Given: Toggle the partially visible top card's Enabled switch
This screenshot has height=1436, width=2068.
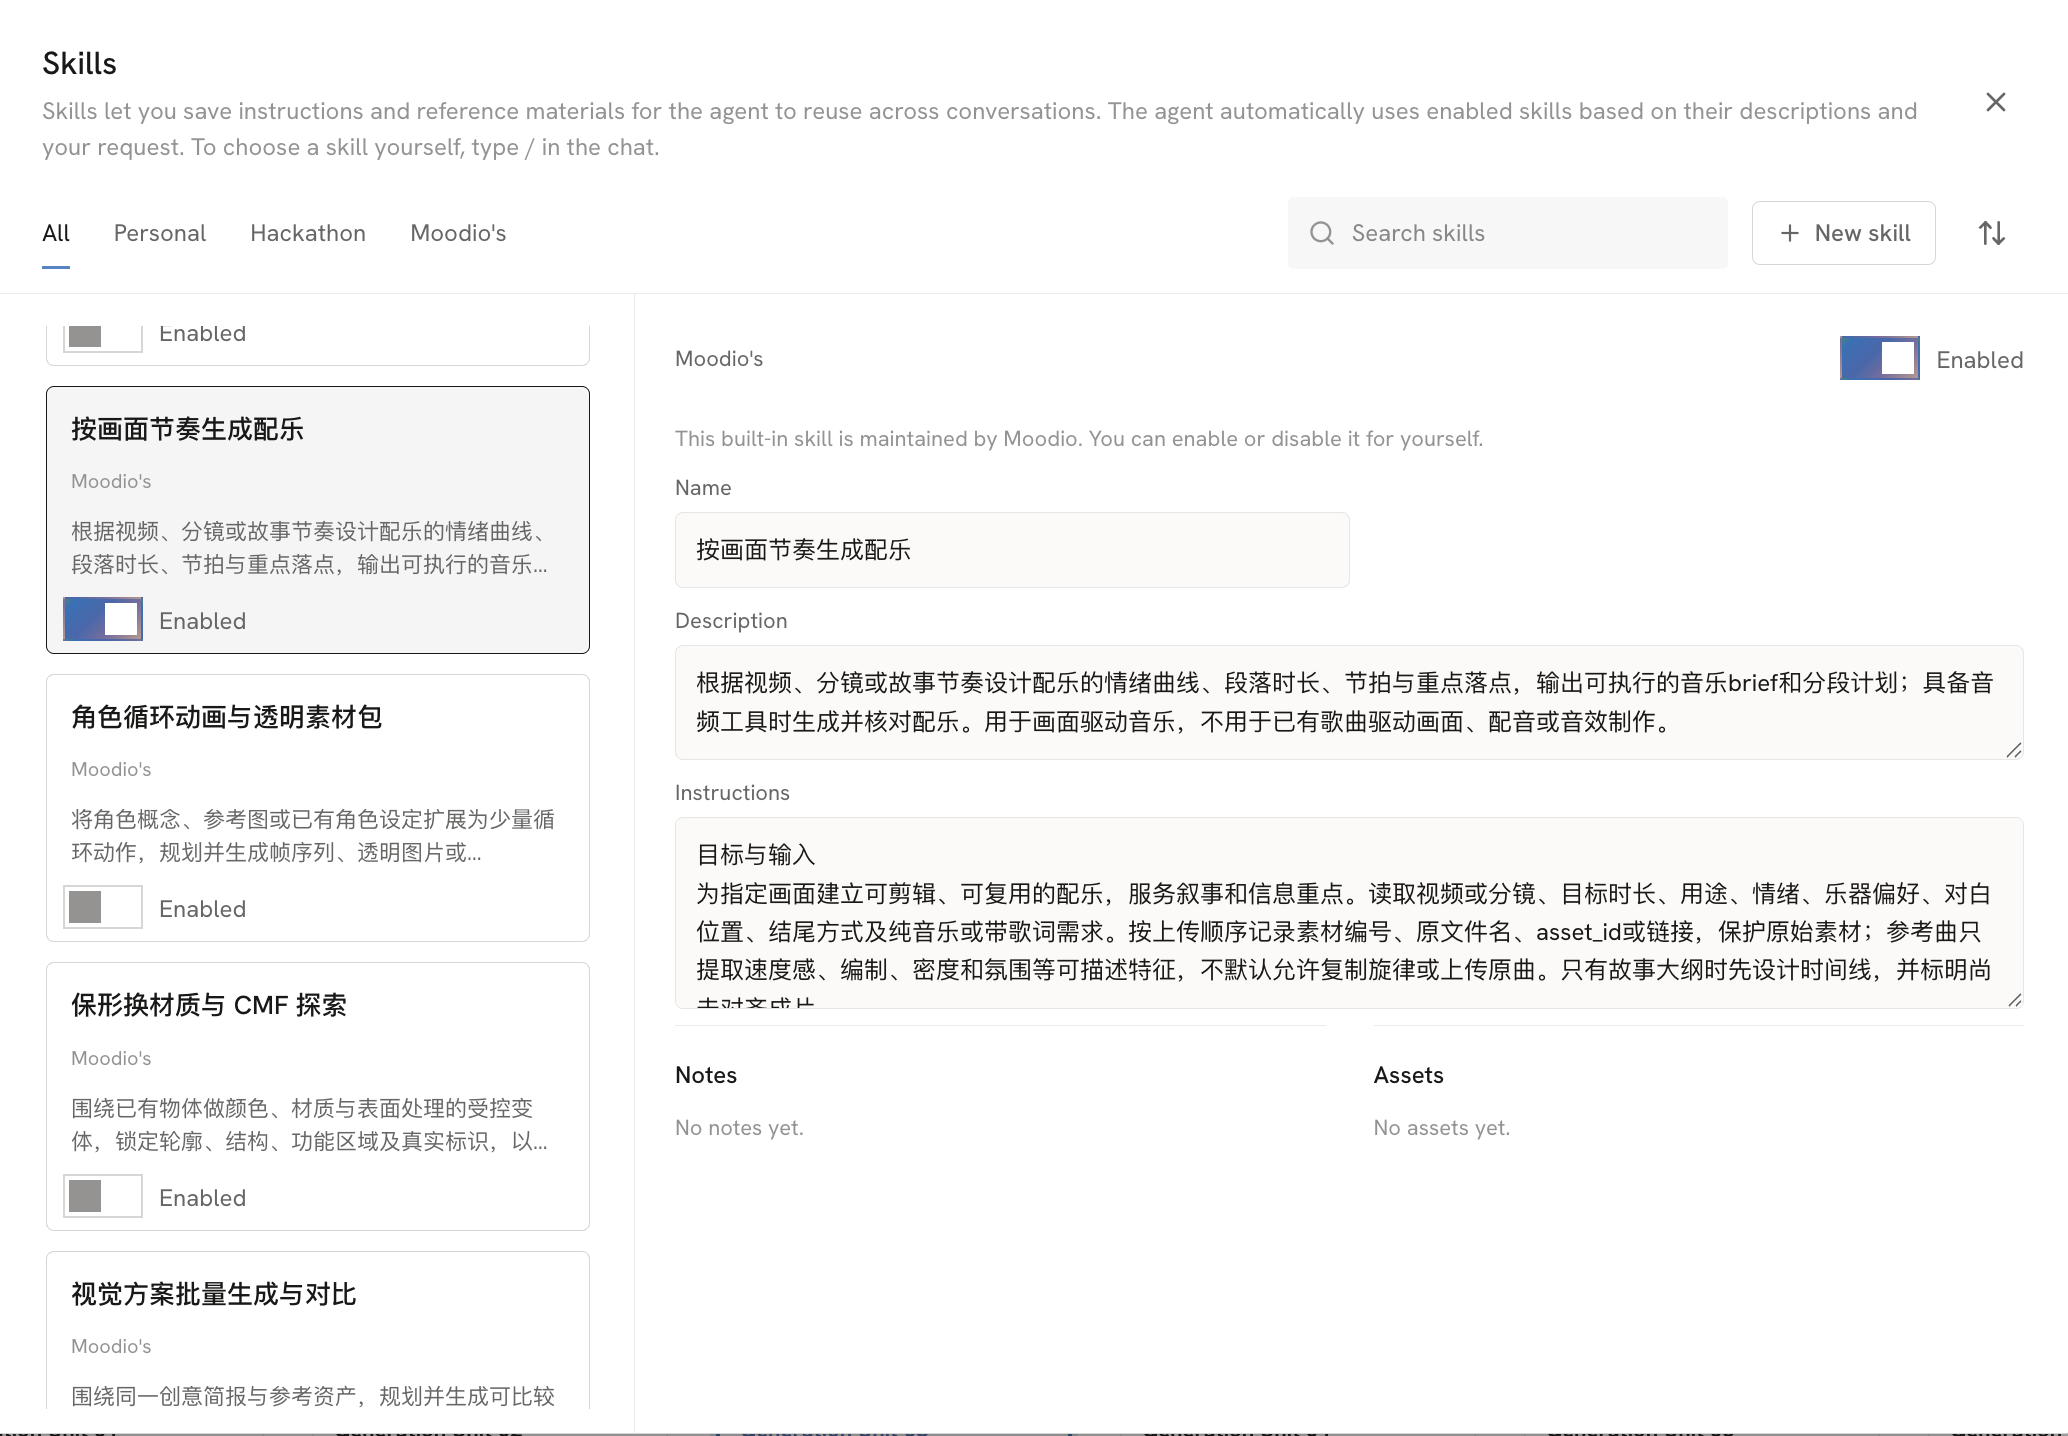Looking at the screenshot, I should click(x=103, y=337).
